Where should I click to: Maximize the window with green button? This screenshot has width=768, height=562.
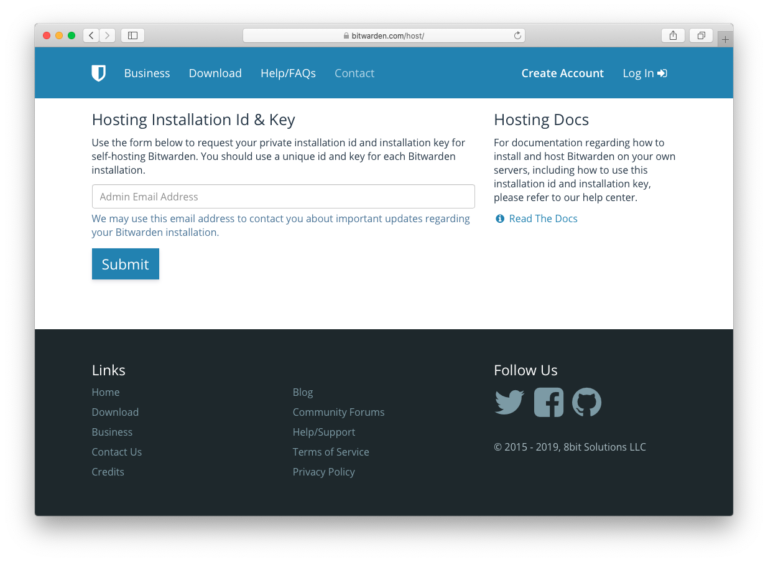click(72, 35)
